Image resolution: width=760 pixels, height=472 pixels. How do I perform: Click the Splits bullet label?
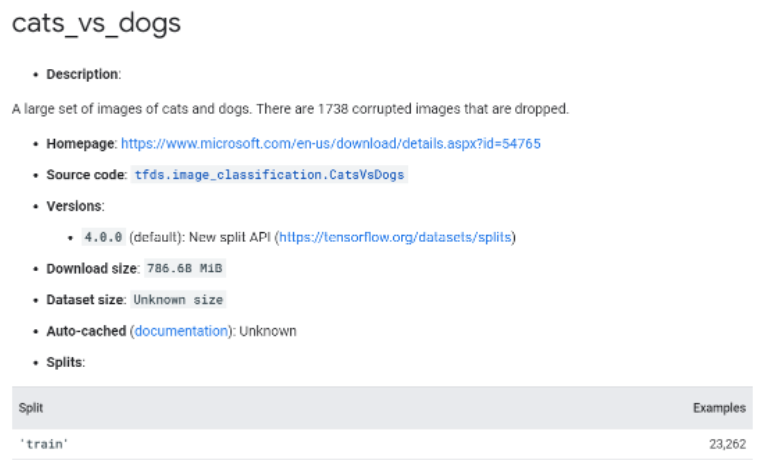click(x=65, y=362)
